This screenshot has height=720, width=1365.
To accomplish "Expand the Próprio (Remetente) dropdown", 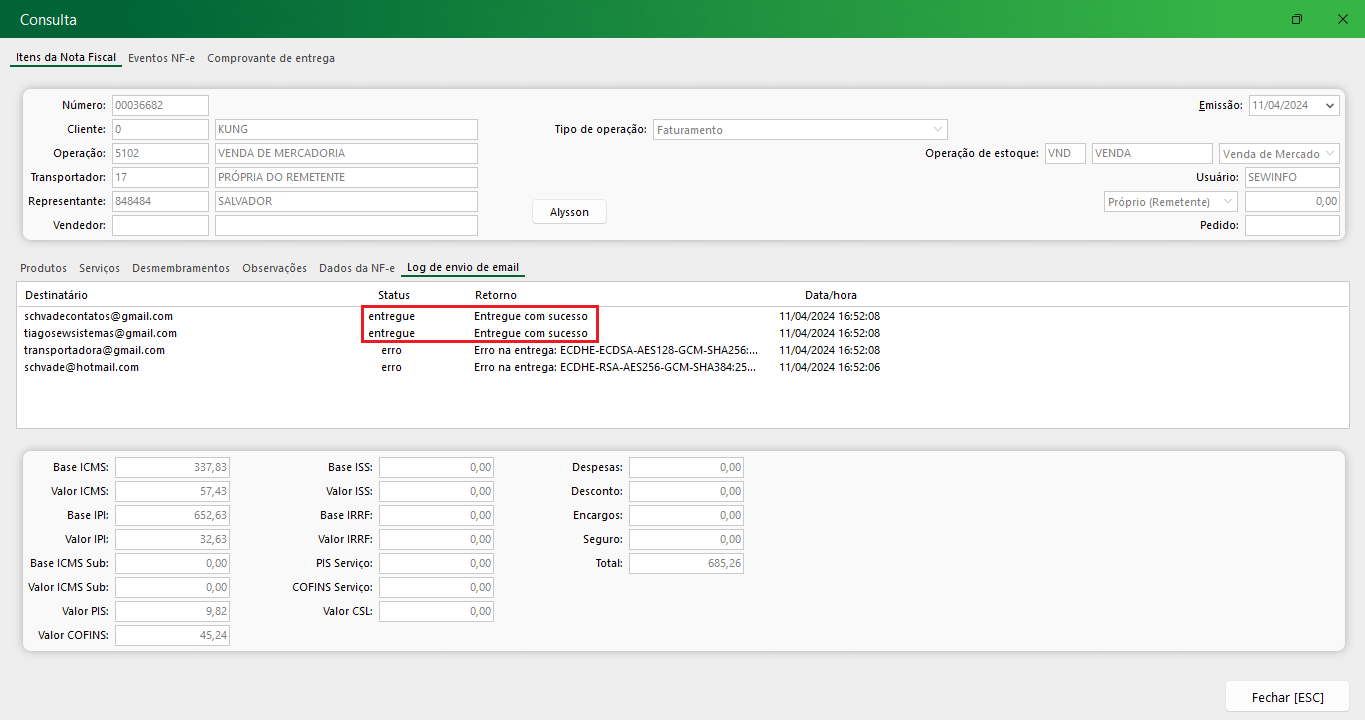I will click(x=1227, y=202).
